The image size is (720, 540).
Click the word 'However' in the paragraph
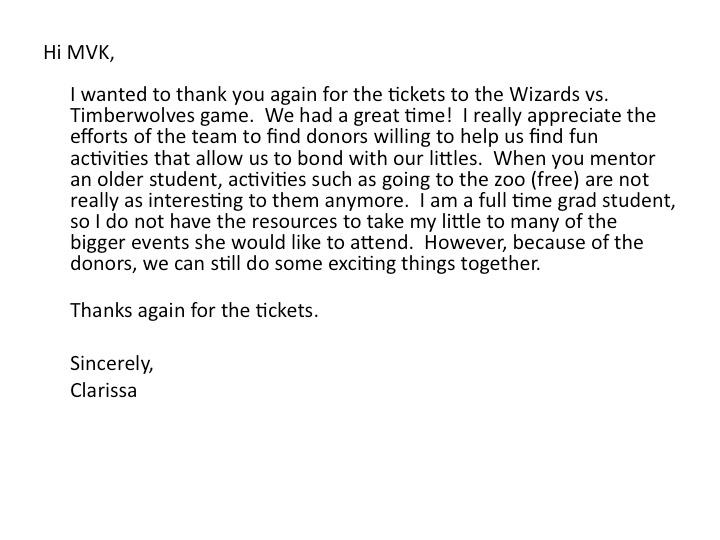466,243
